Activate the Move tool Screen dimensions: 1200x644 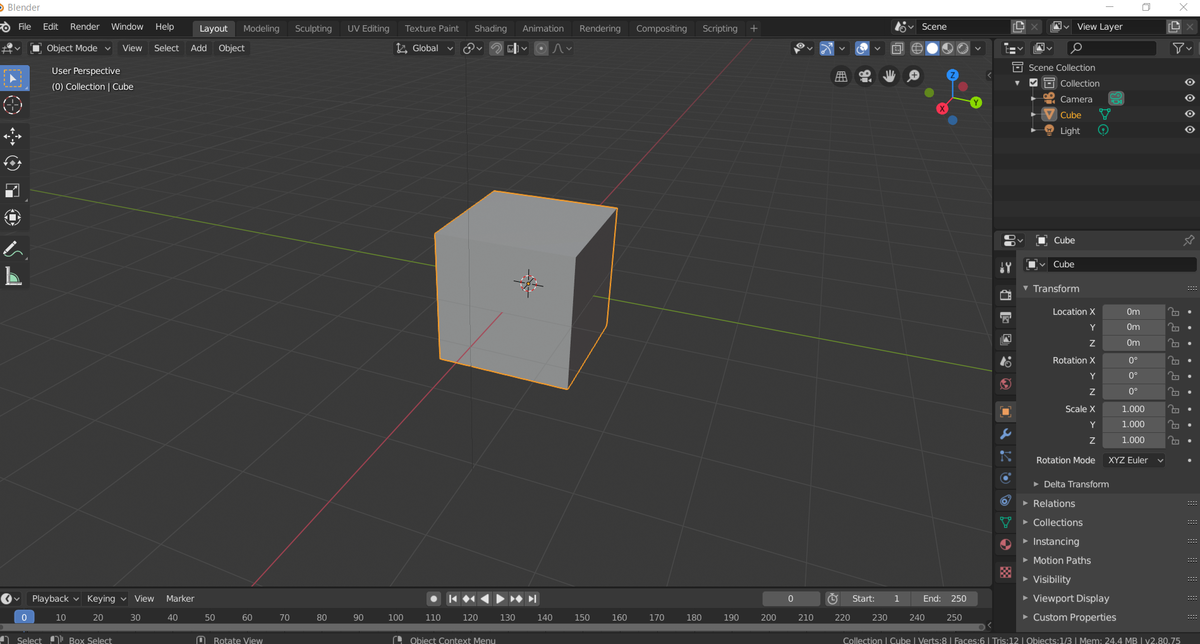[x=13, y=136]
